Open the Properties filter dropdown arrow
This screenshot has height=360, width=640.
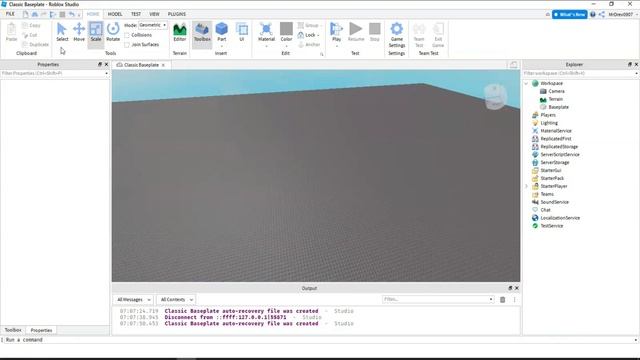click(107, 73)
